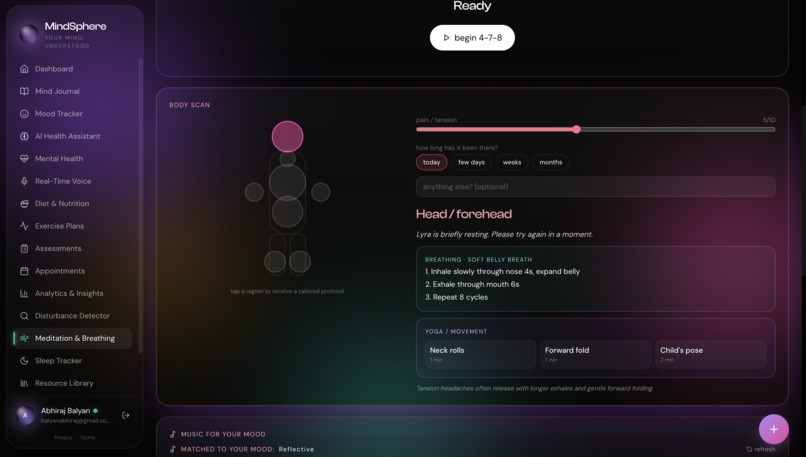Image resolution: width=806 pixels, height=457 pixels.
Task: Click the logout icon beside Abhiraj Balyan
Action: pyautogui.click(x=125, y=415)
